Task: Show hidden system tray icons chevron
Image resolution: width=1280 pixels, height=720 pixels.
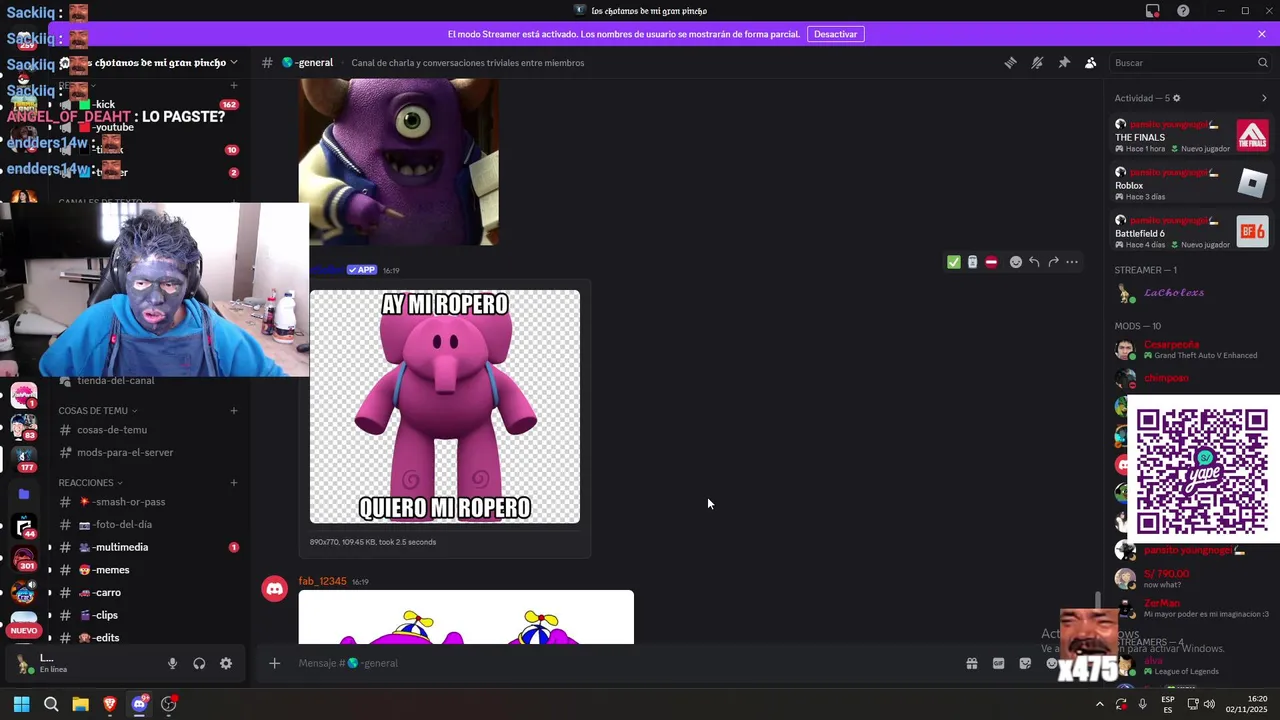Action: pyautogui.click(x=1100, y=704)
